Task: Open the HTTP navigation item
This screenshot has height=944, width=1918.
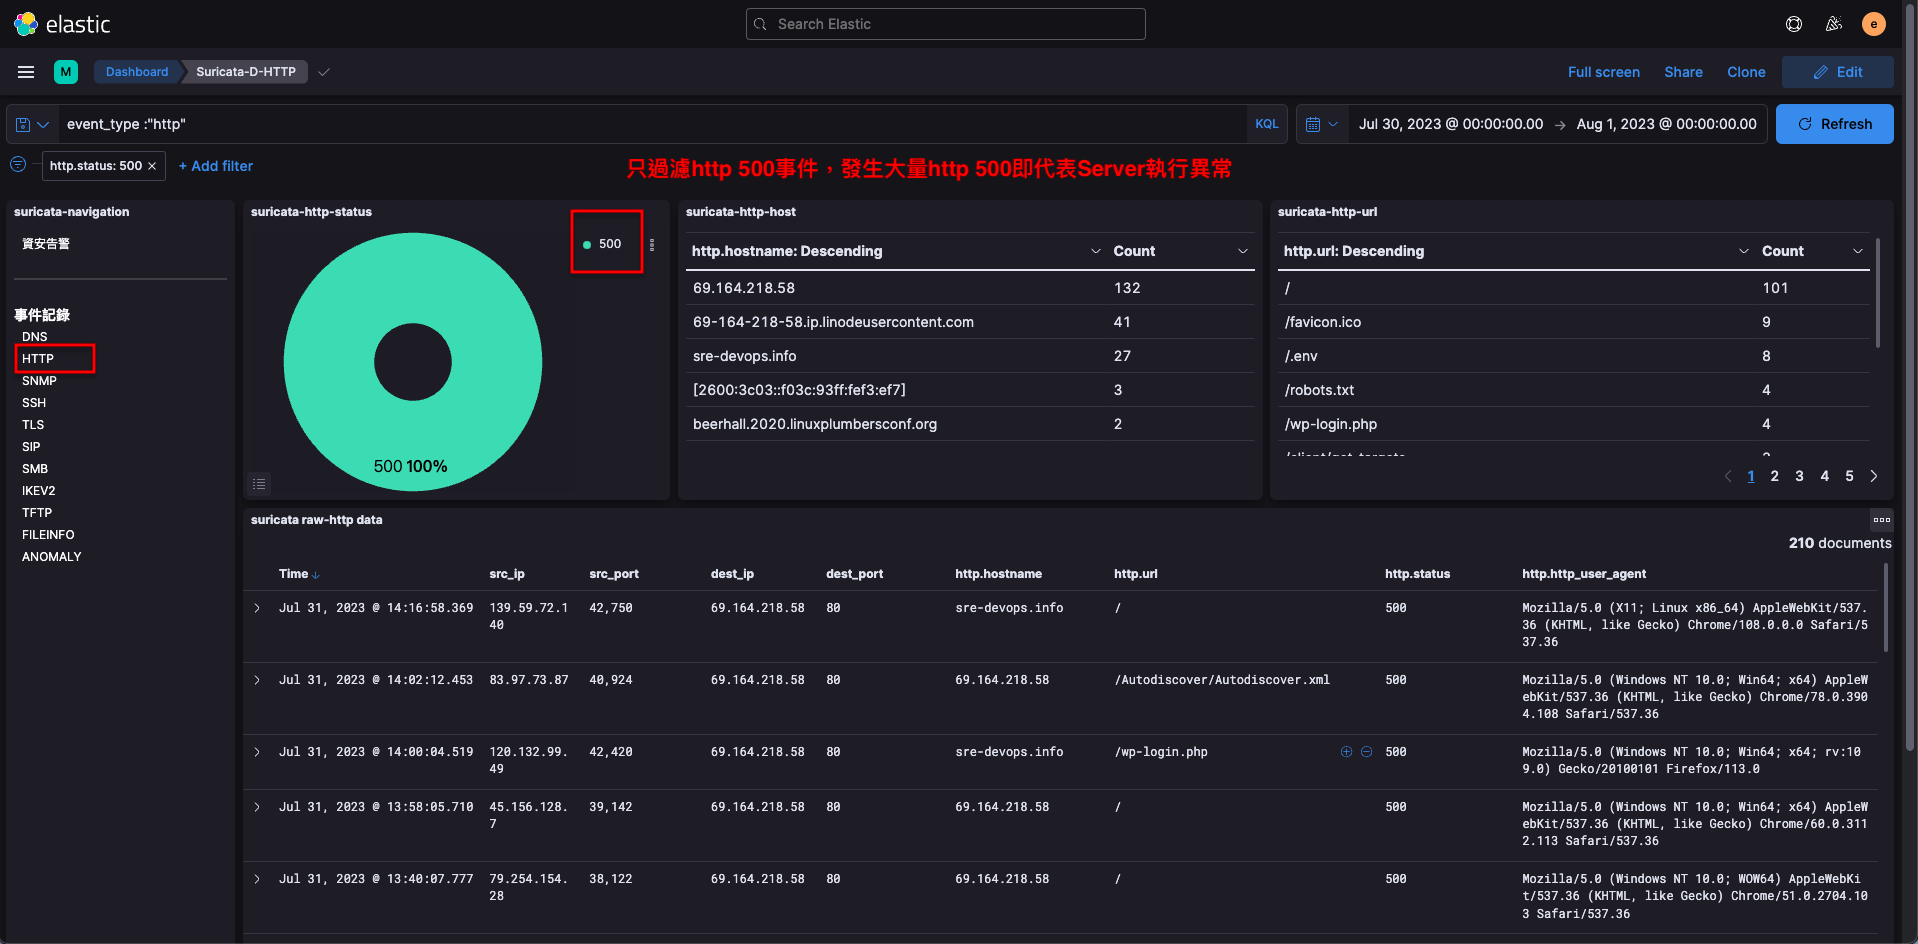Action: pos(38,359)
